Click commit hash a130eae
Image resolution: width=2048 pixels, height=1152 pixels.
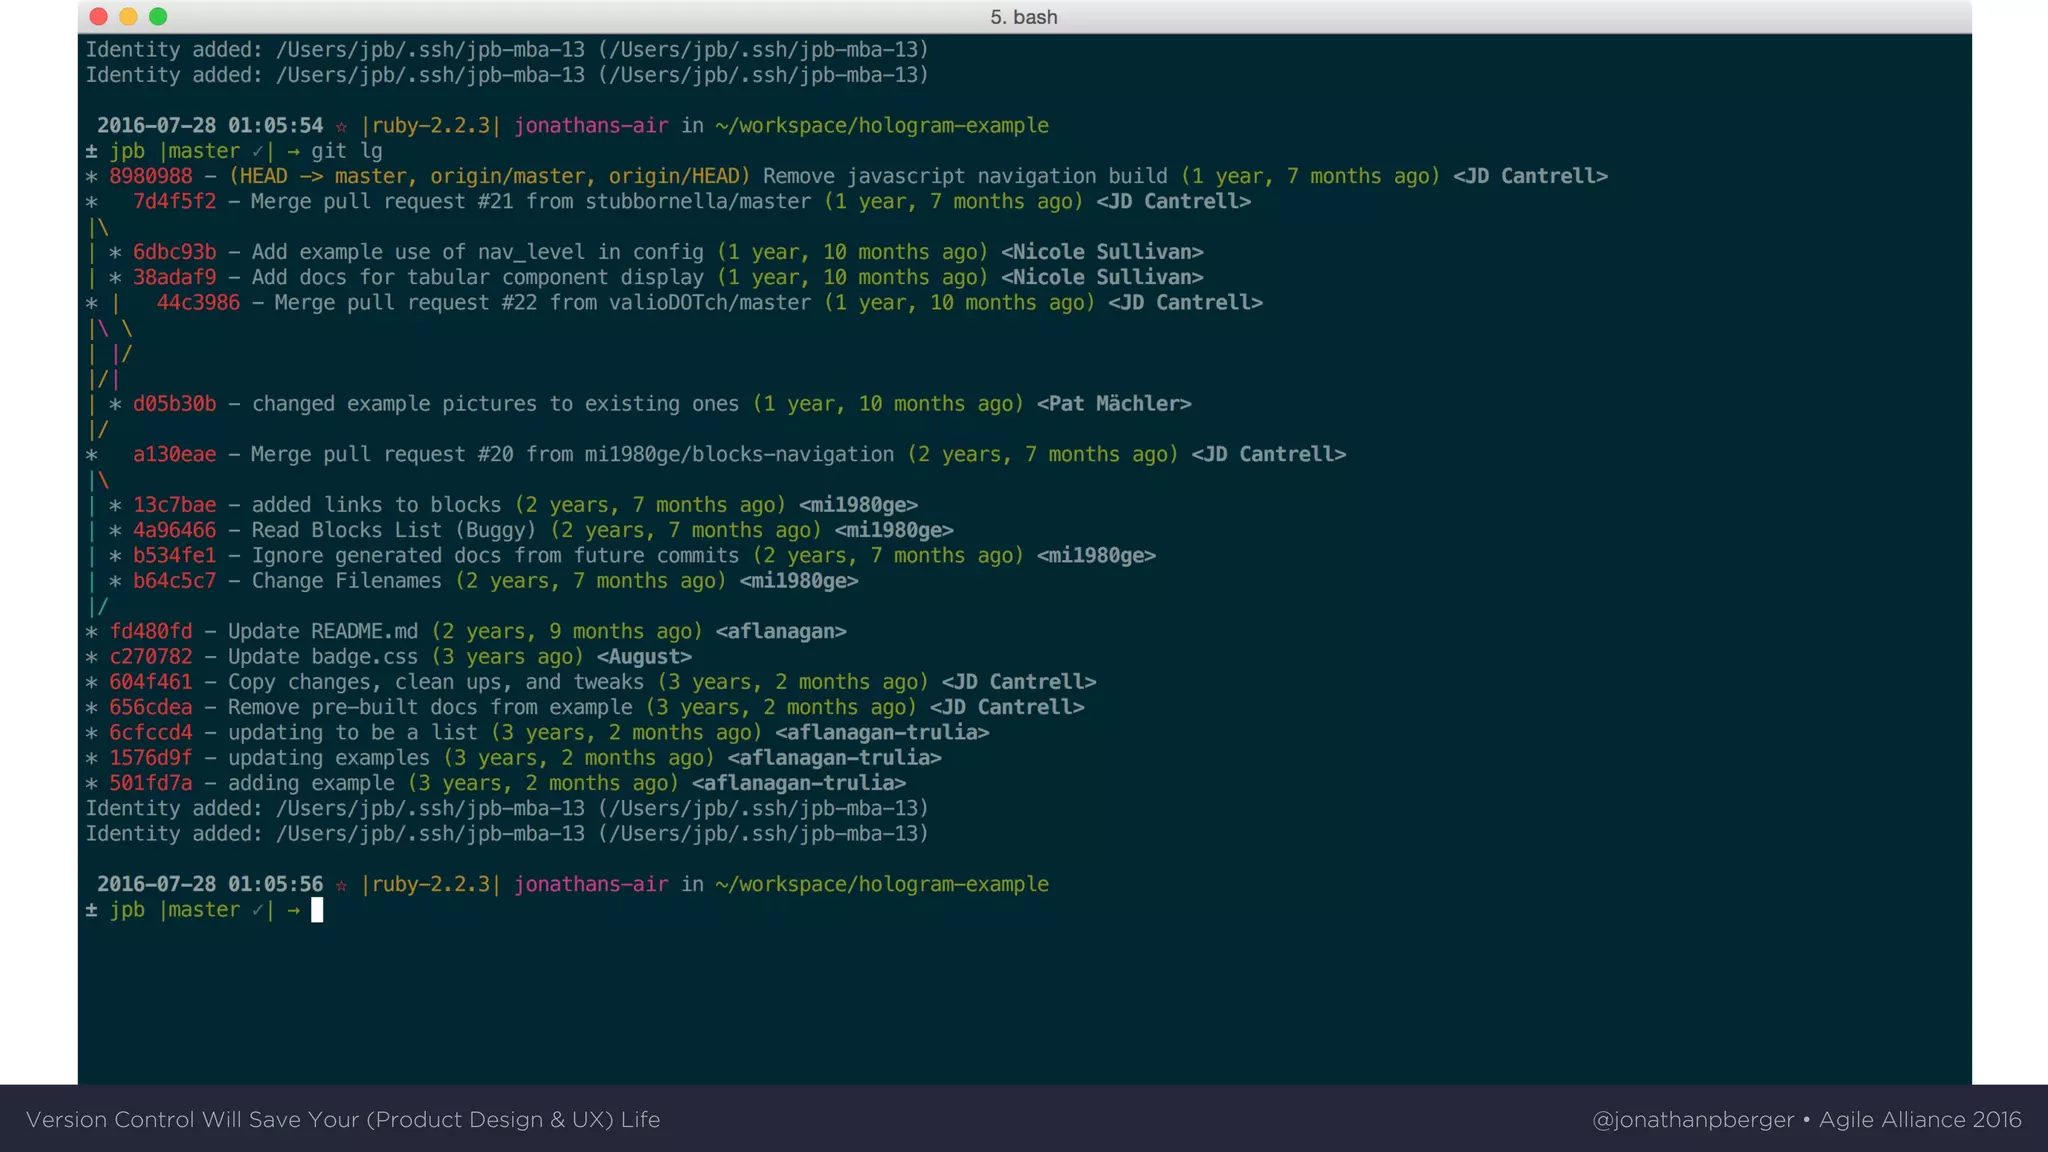[x=174, y=454]
